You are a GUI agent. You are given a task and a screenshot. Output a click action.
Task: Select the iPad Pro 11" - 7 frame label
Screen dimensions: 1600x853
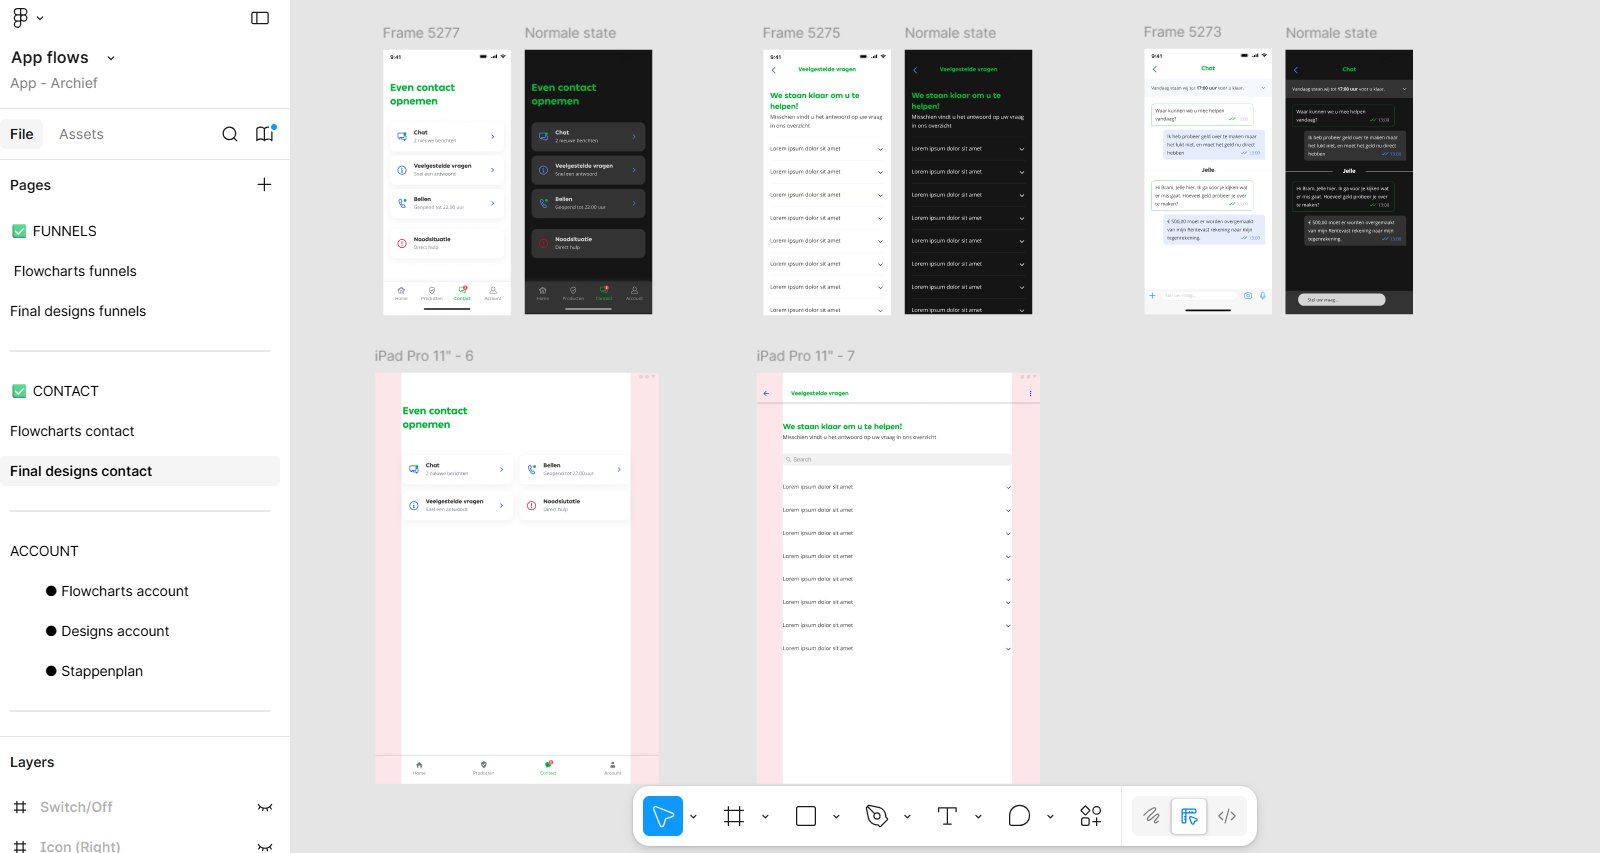point(805,356)
